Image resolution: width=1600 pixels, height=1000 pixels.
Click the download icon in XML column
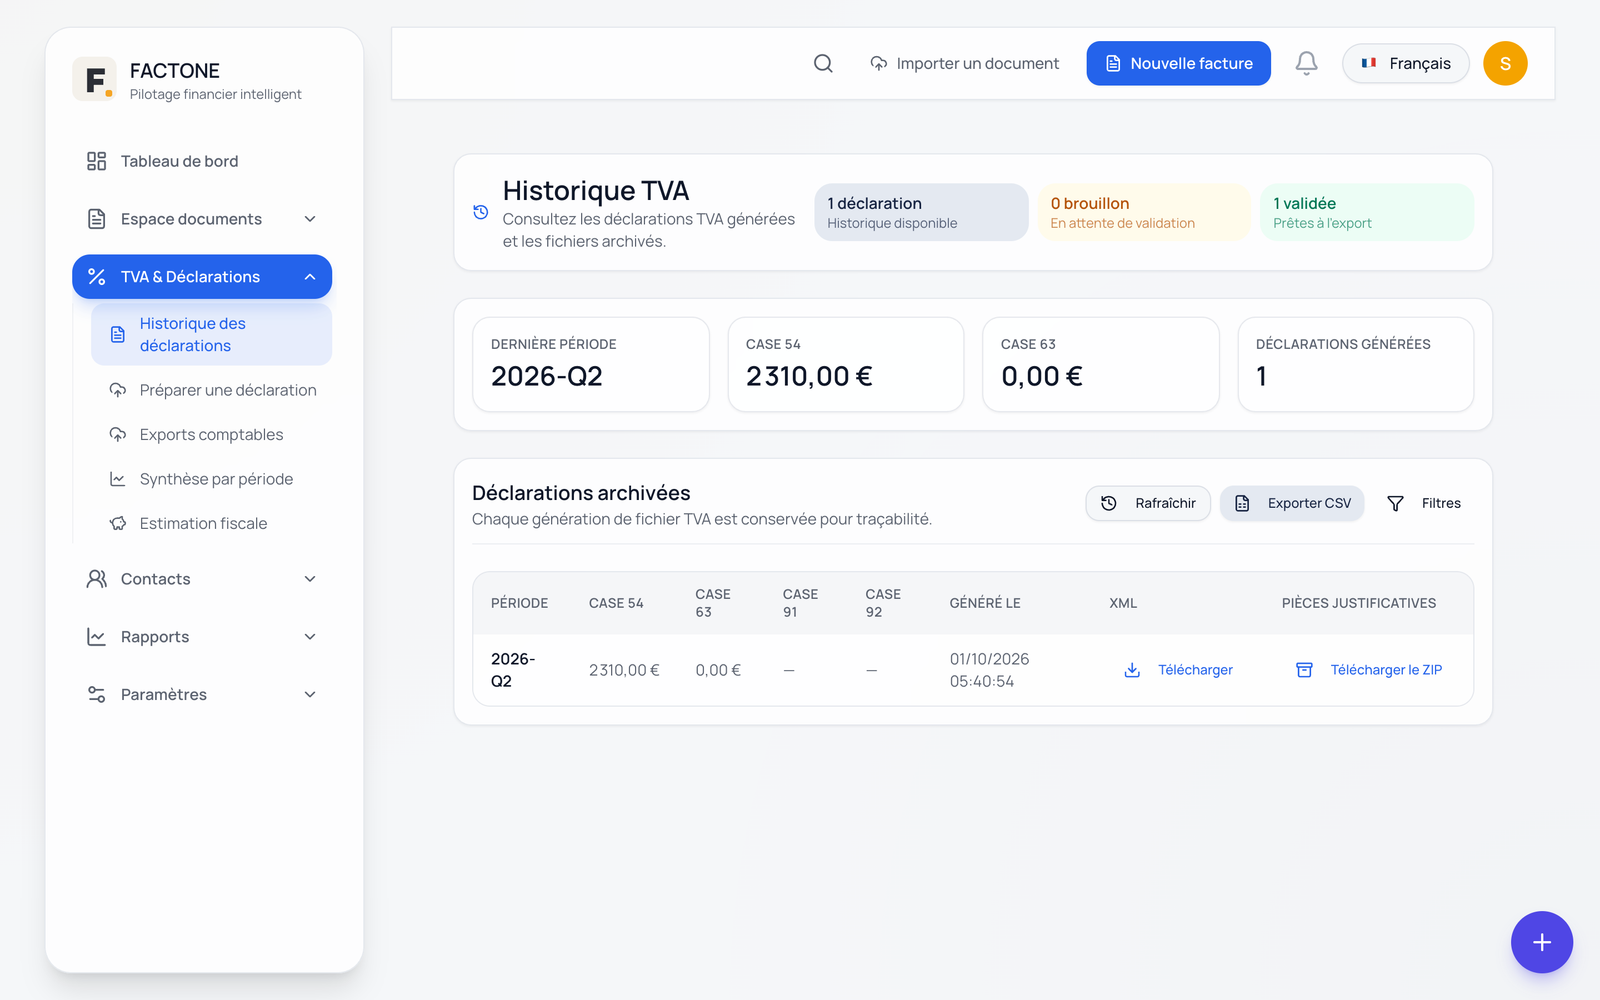pyautogui.click(x=1132, y=670)
